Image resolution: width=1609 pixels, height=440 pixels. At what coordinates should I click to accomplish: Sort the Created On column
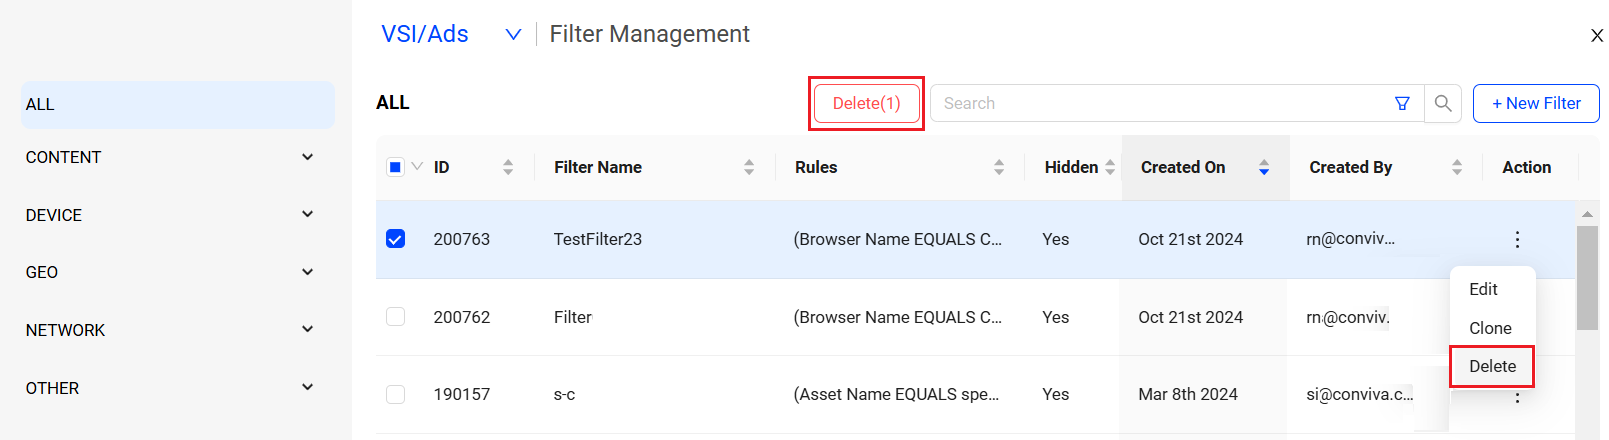click(x=1264, y=167)
